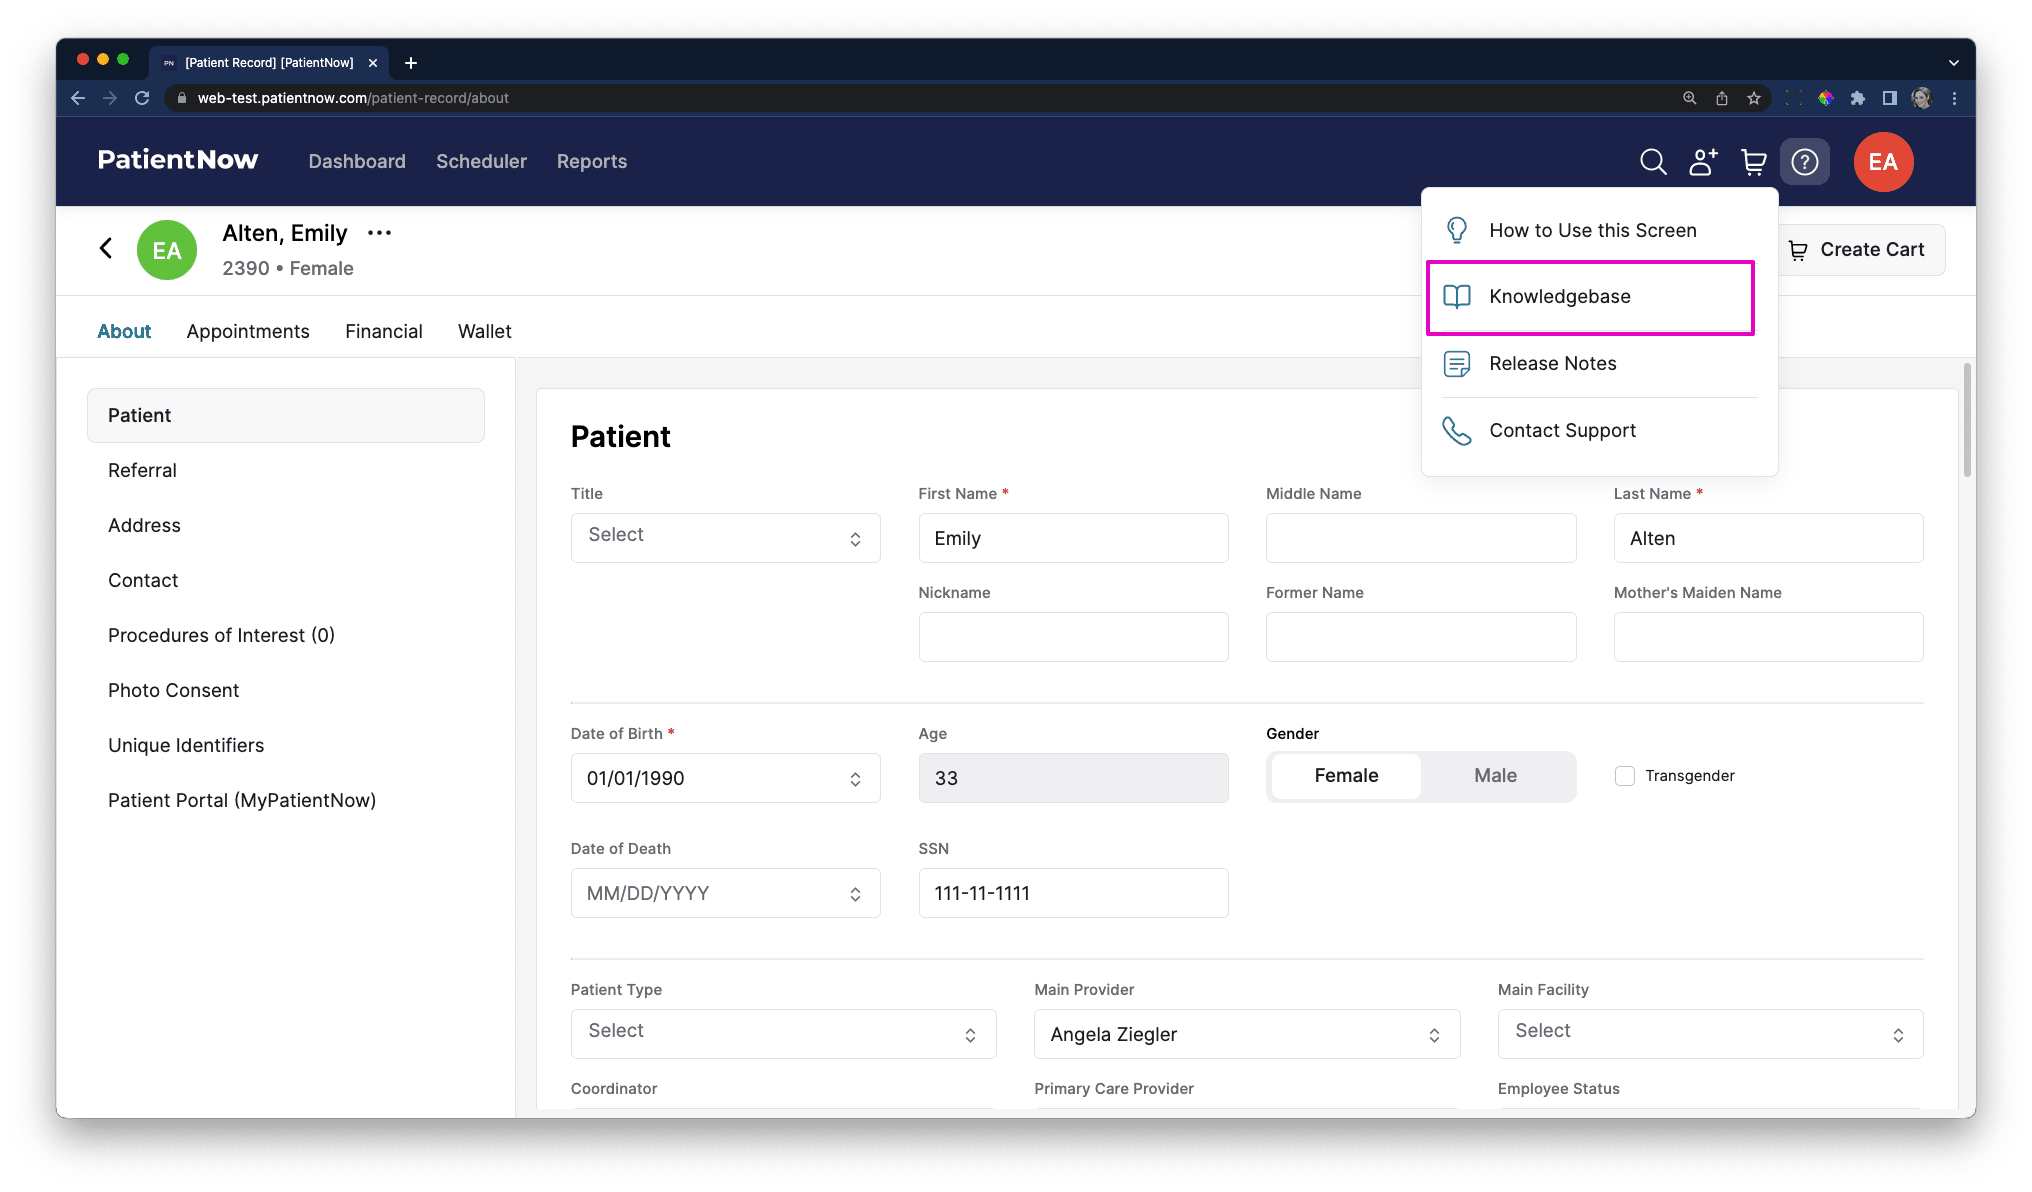This screenshot has width=2032, height=1192.
Task: Select the Knowledgebase book icon
Action: tap(1456, 296)
